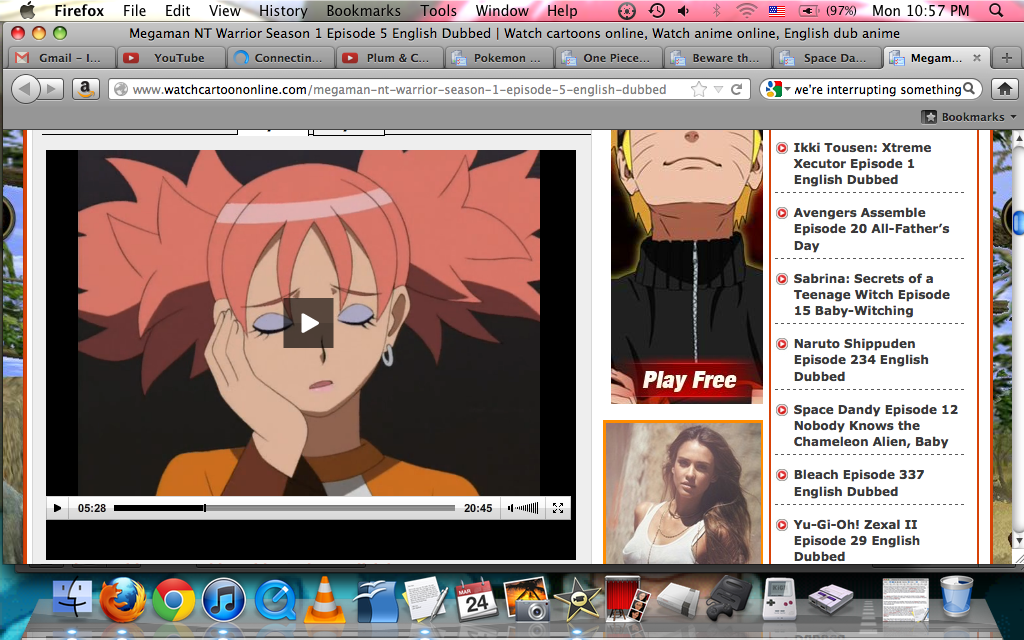This screenshot has height=640, width=1024.
Task: Open Finder from the Dock
Action: click(x=72, y=598)
